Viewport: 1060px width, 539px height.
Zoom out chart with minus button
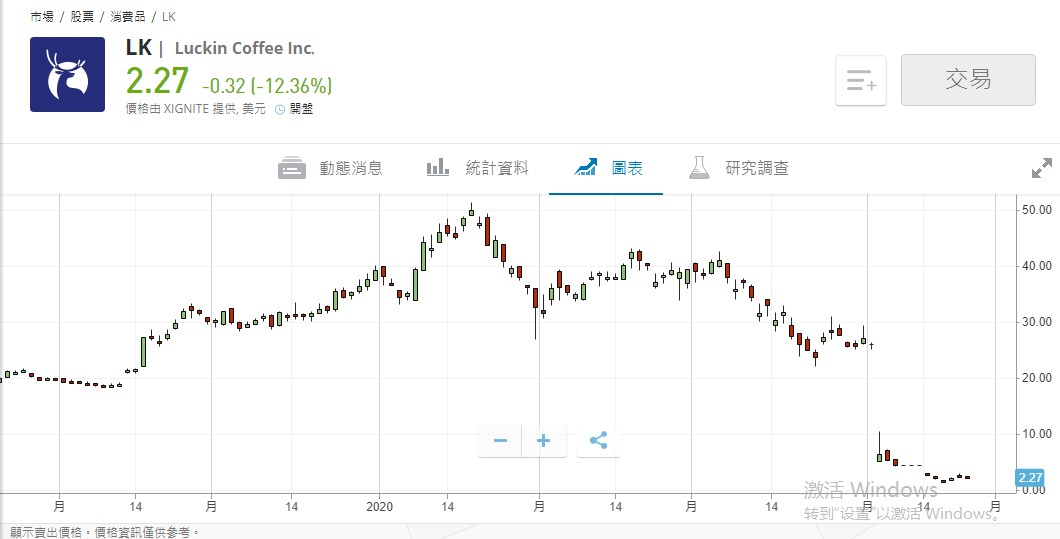(x=501, y=441)
